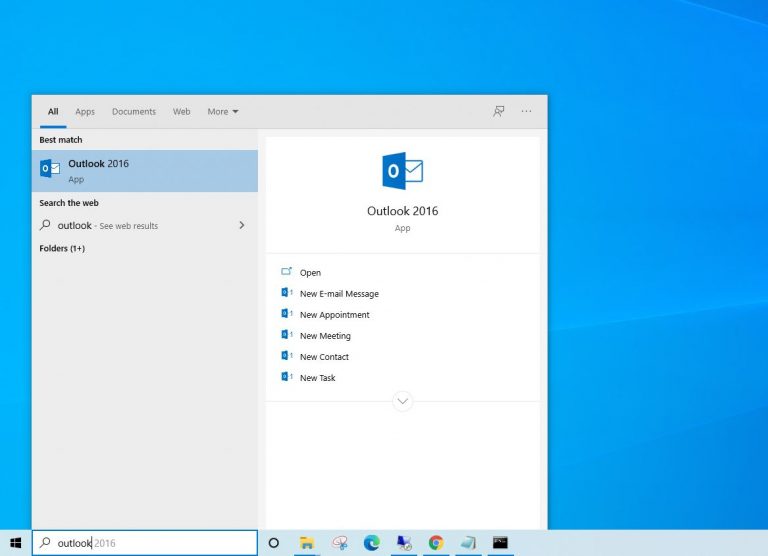This screenshot has width=768, height=556.
Task: Expand web results arrow for outlook
Action: click(241, 226)
